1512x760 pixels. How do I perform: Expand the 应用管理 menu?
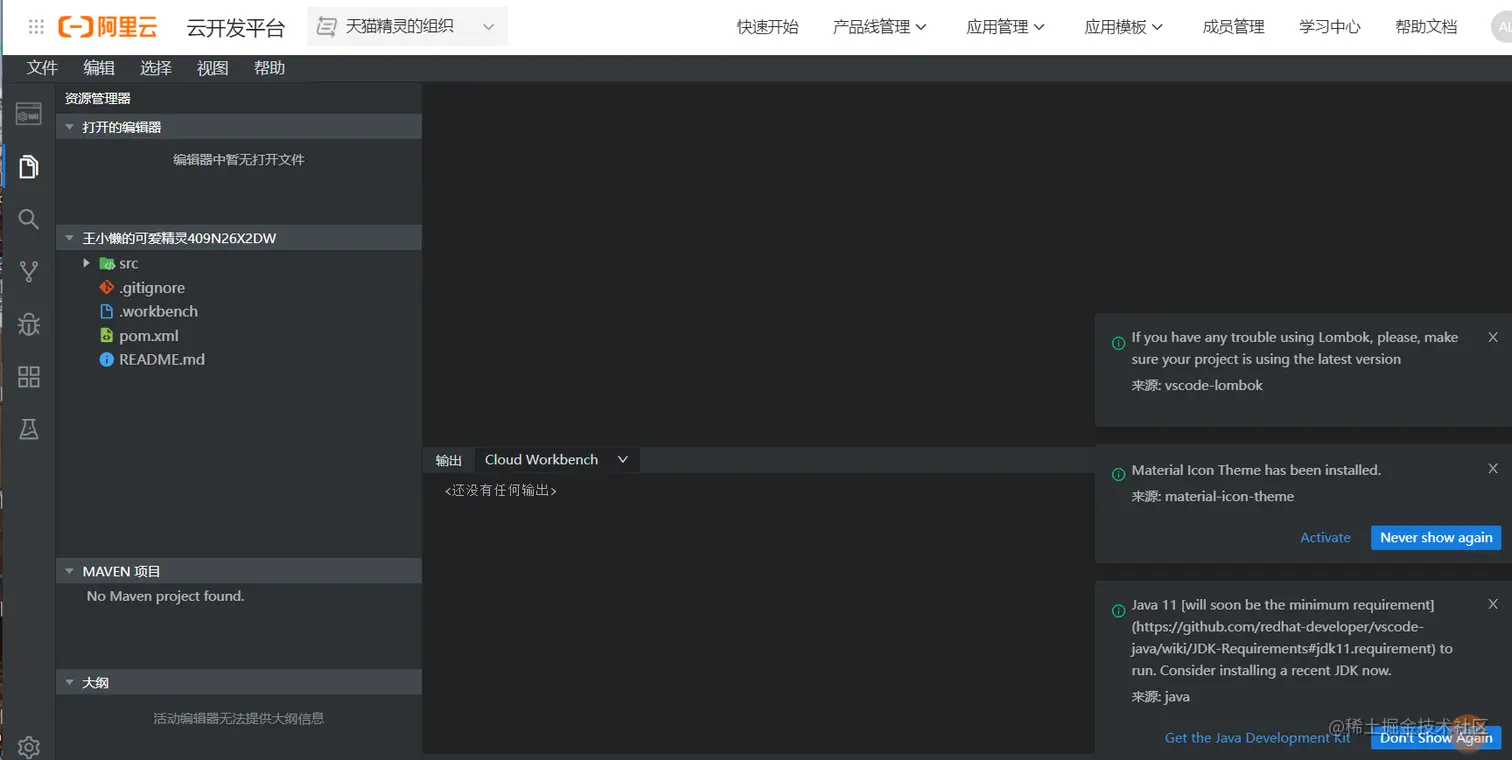point(1005,27)
